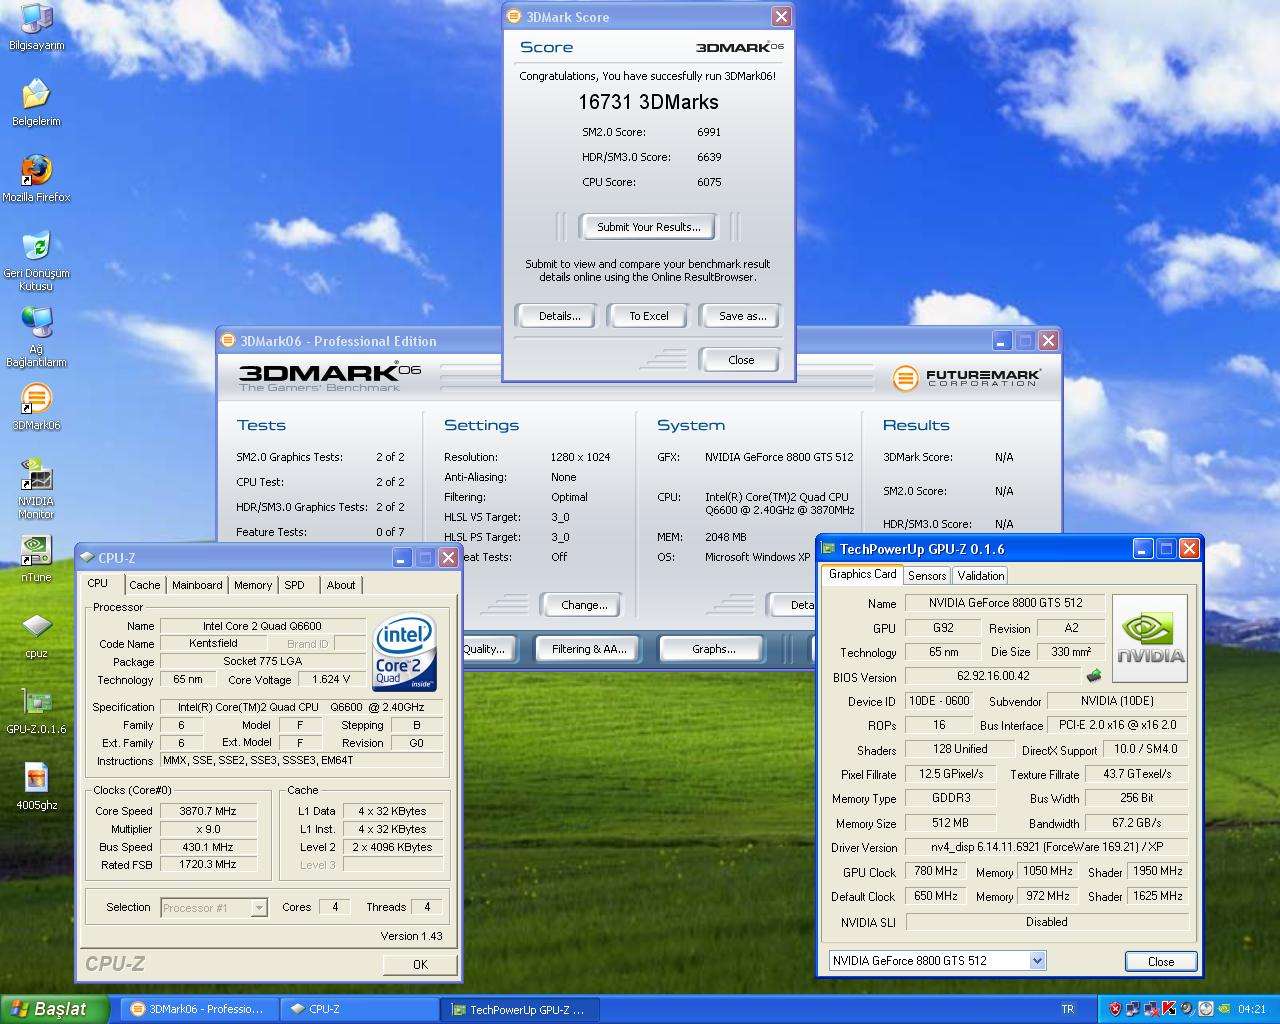1280x1024 pixels.
Task: Minimize the CPU-Z window
Action: [x=402, y=558]
